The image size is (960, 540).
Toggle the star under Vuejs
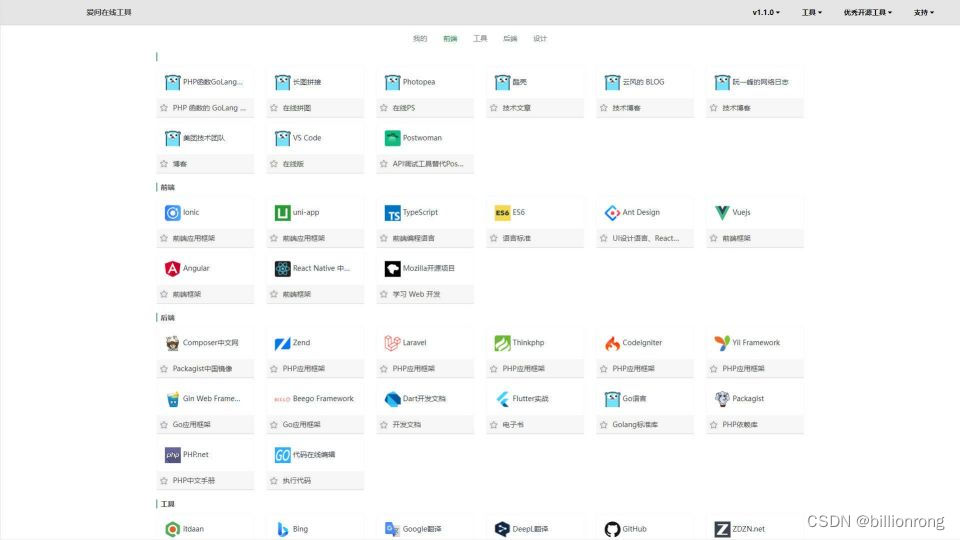tap(714, 238)
